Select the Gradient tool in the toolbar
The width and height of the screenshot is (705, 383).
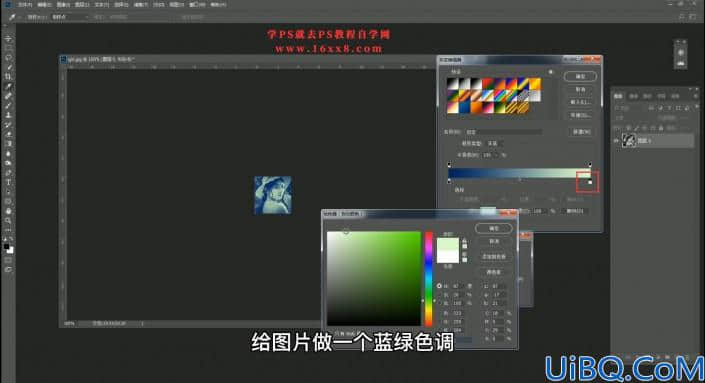[x=8, y=144]
